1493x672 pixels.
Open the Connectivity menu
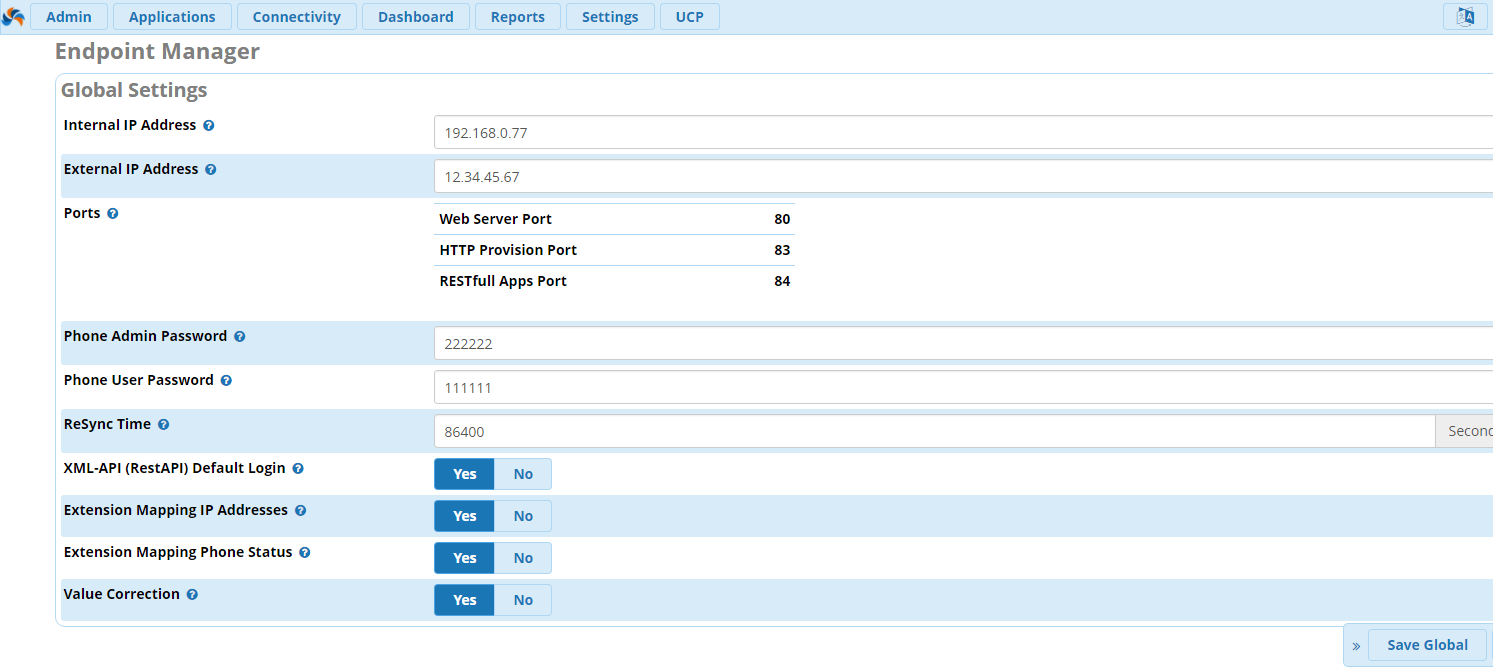click(x=296, y=17)
